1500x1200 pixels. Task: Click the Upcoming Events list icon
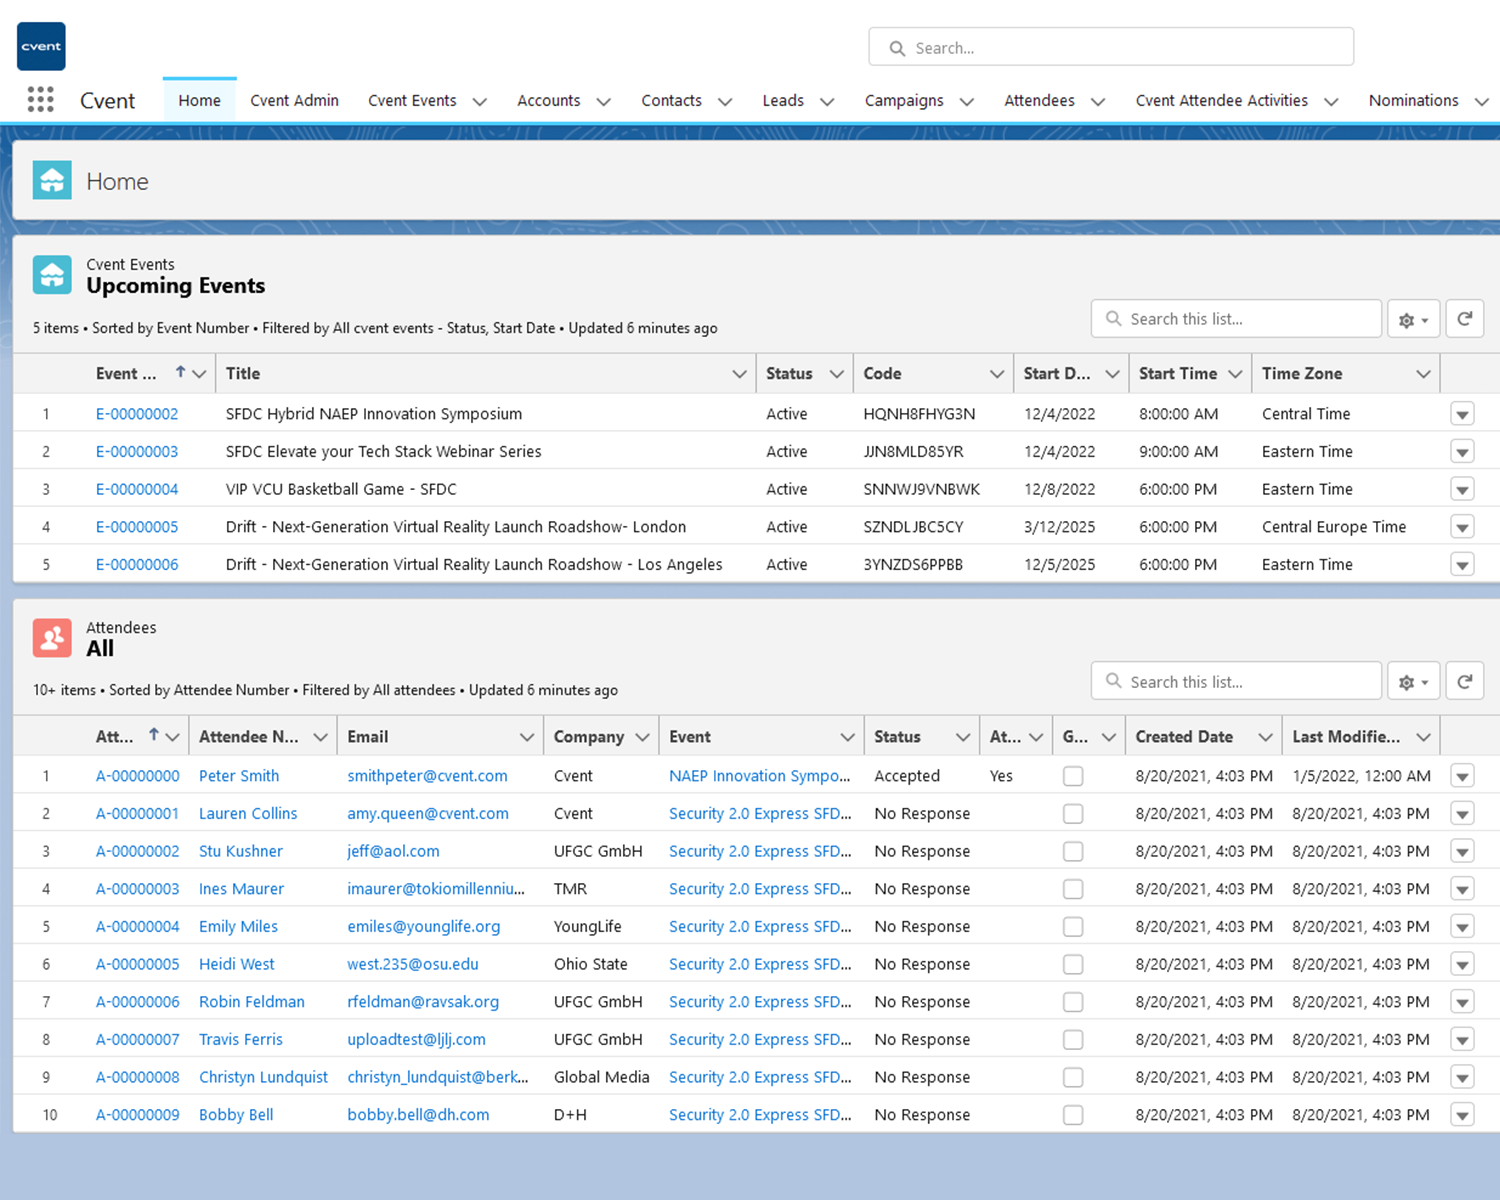click(x=52, y=275)
